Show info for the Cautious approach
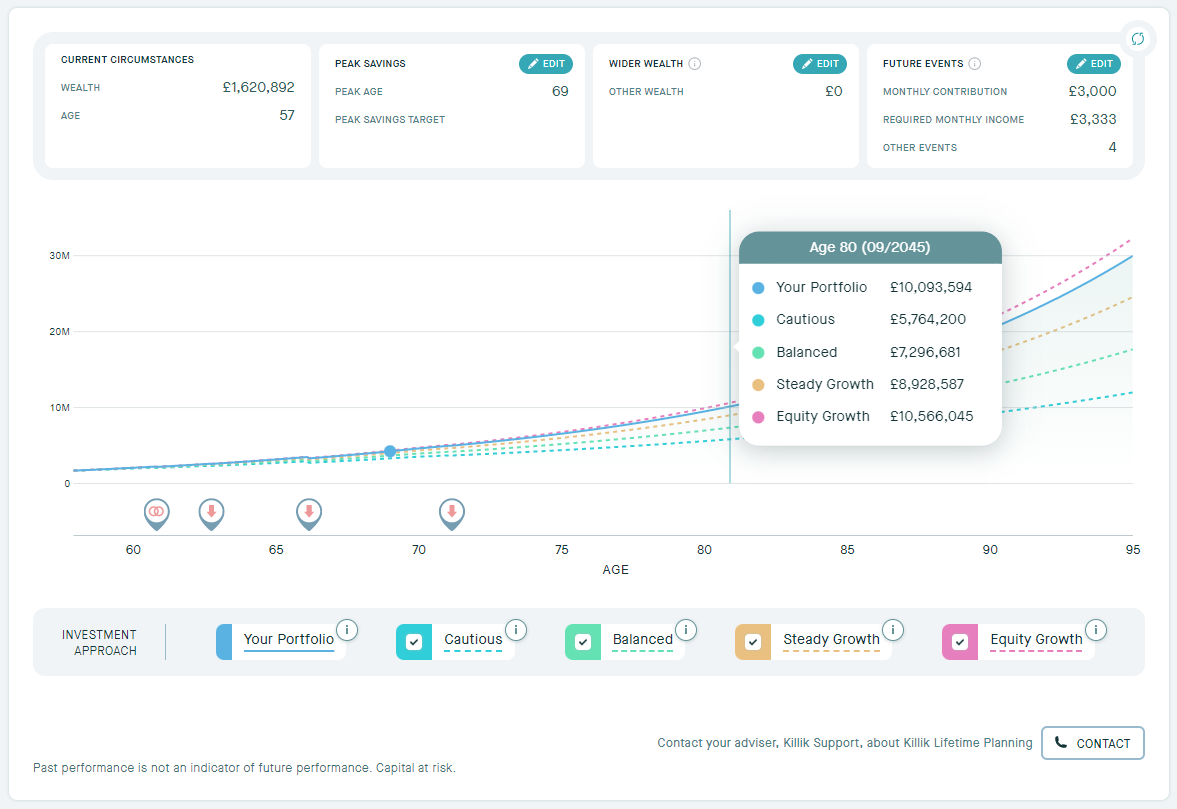This screenshot has width=1177, height=809. pos(515,629)
